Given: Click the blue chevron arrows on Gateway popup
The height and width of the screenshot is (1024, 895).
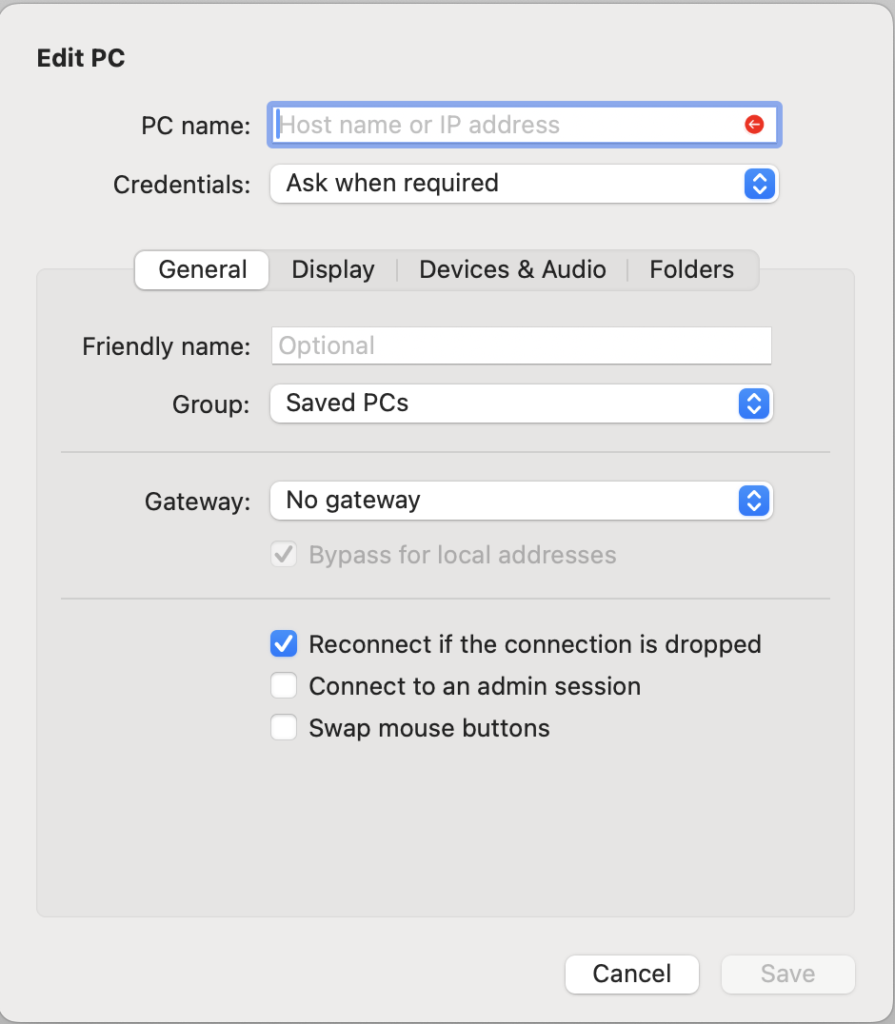Looking at the screenshot, I should (754, 501).
